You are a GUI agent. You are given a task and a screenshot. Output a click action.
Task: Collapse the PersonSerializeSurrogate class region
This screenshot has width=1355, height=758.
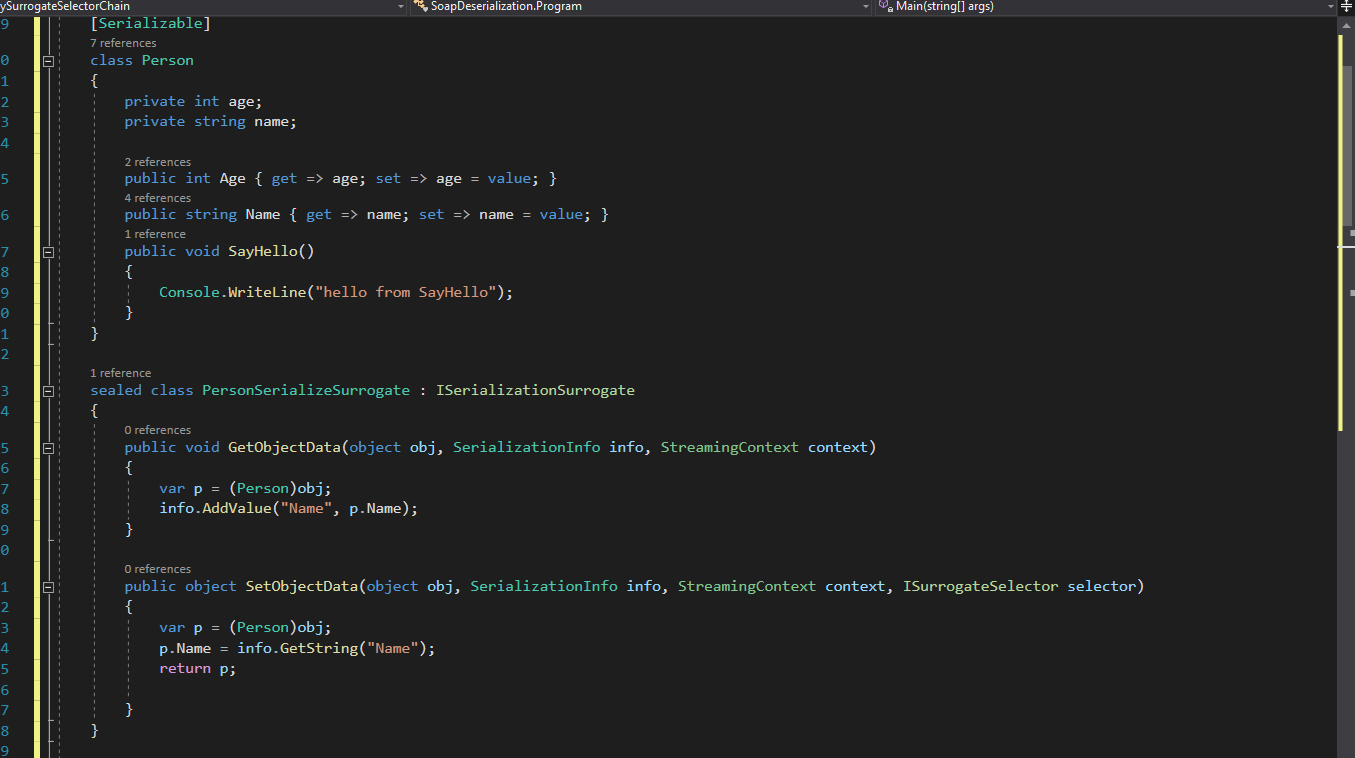(x=48, y=391)
